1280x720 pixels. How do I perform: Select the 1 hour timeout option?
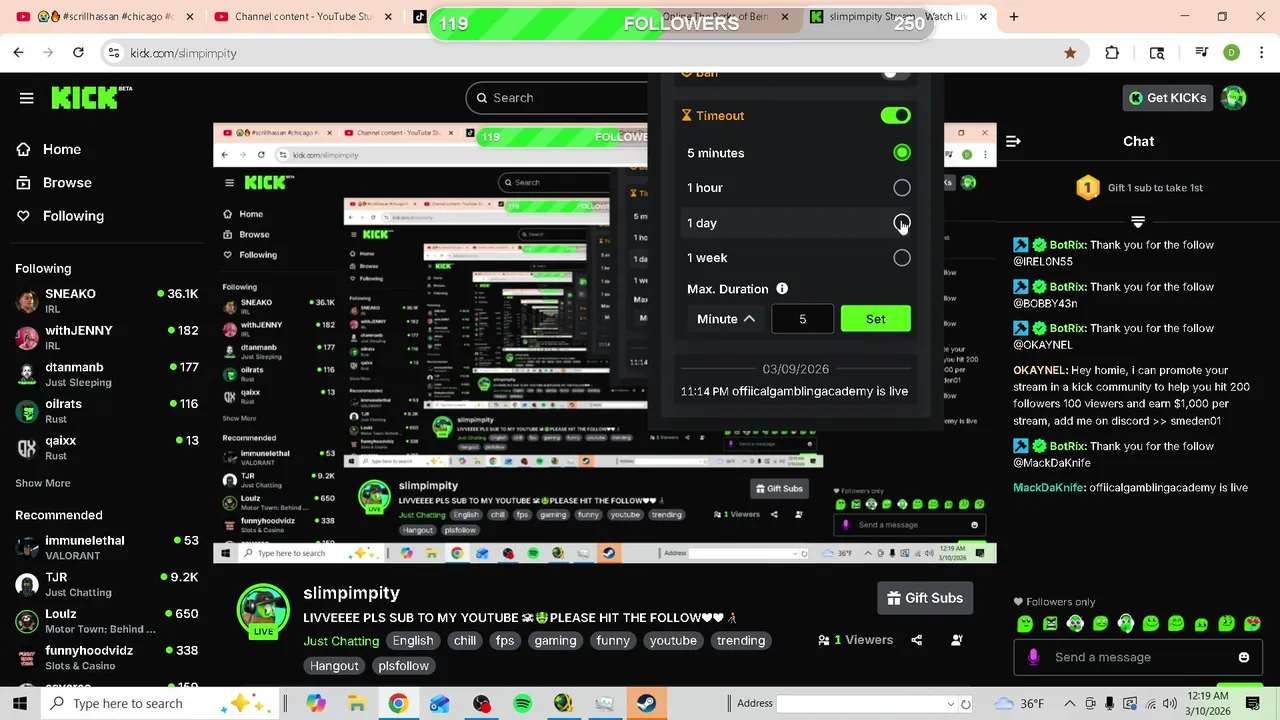(x=798, y=188)
